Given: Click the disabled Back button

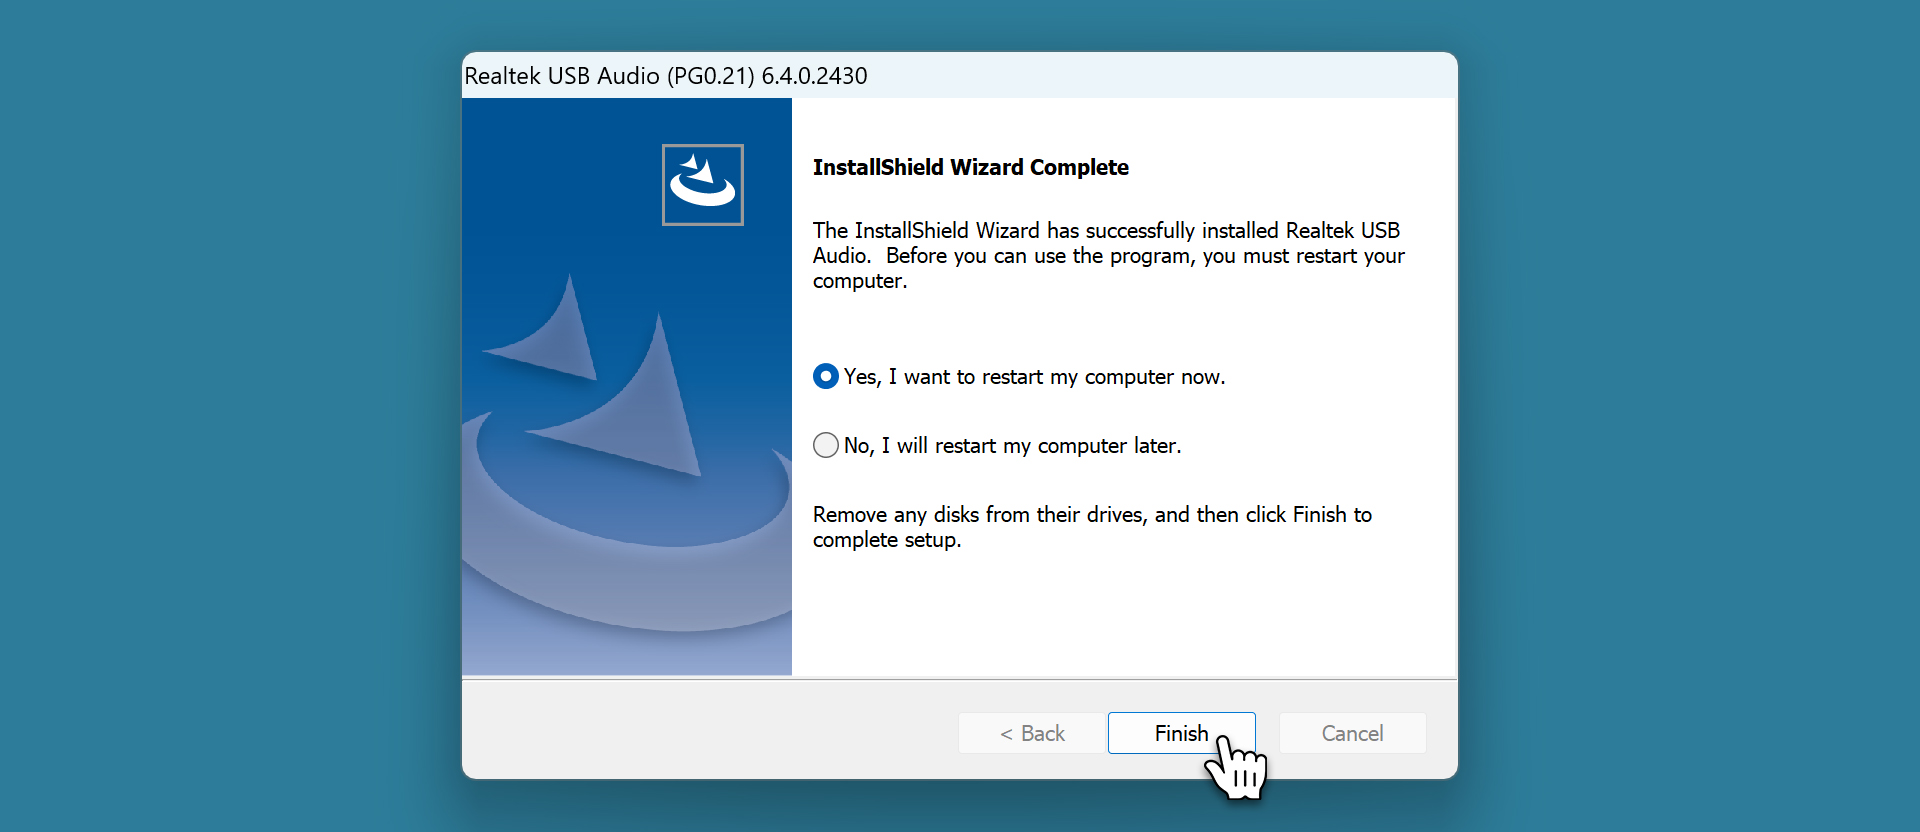Looking at the screenshot, I should point(1032,733).
